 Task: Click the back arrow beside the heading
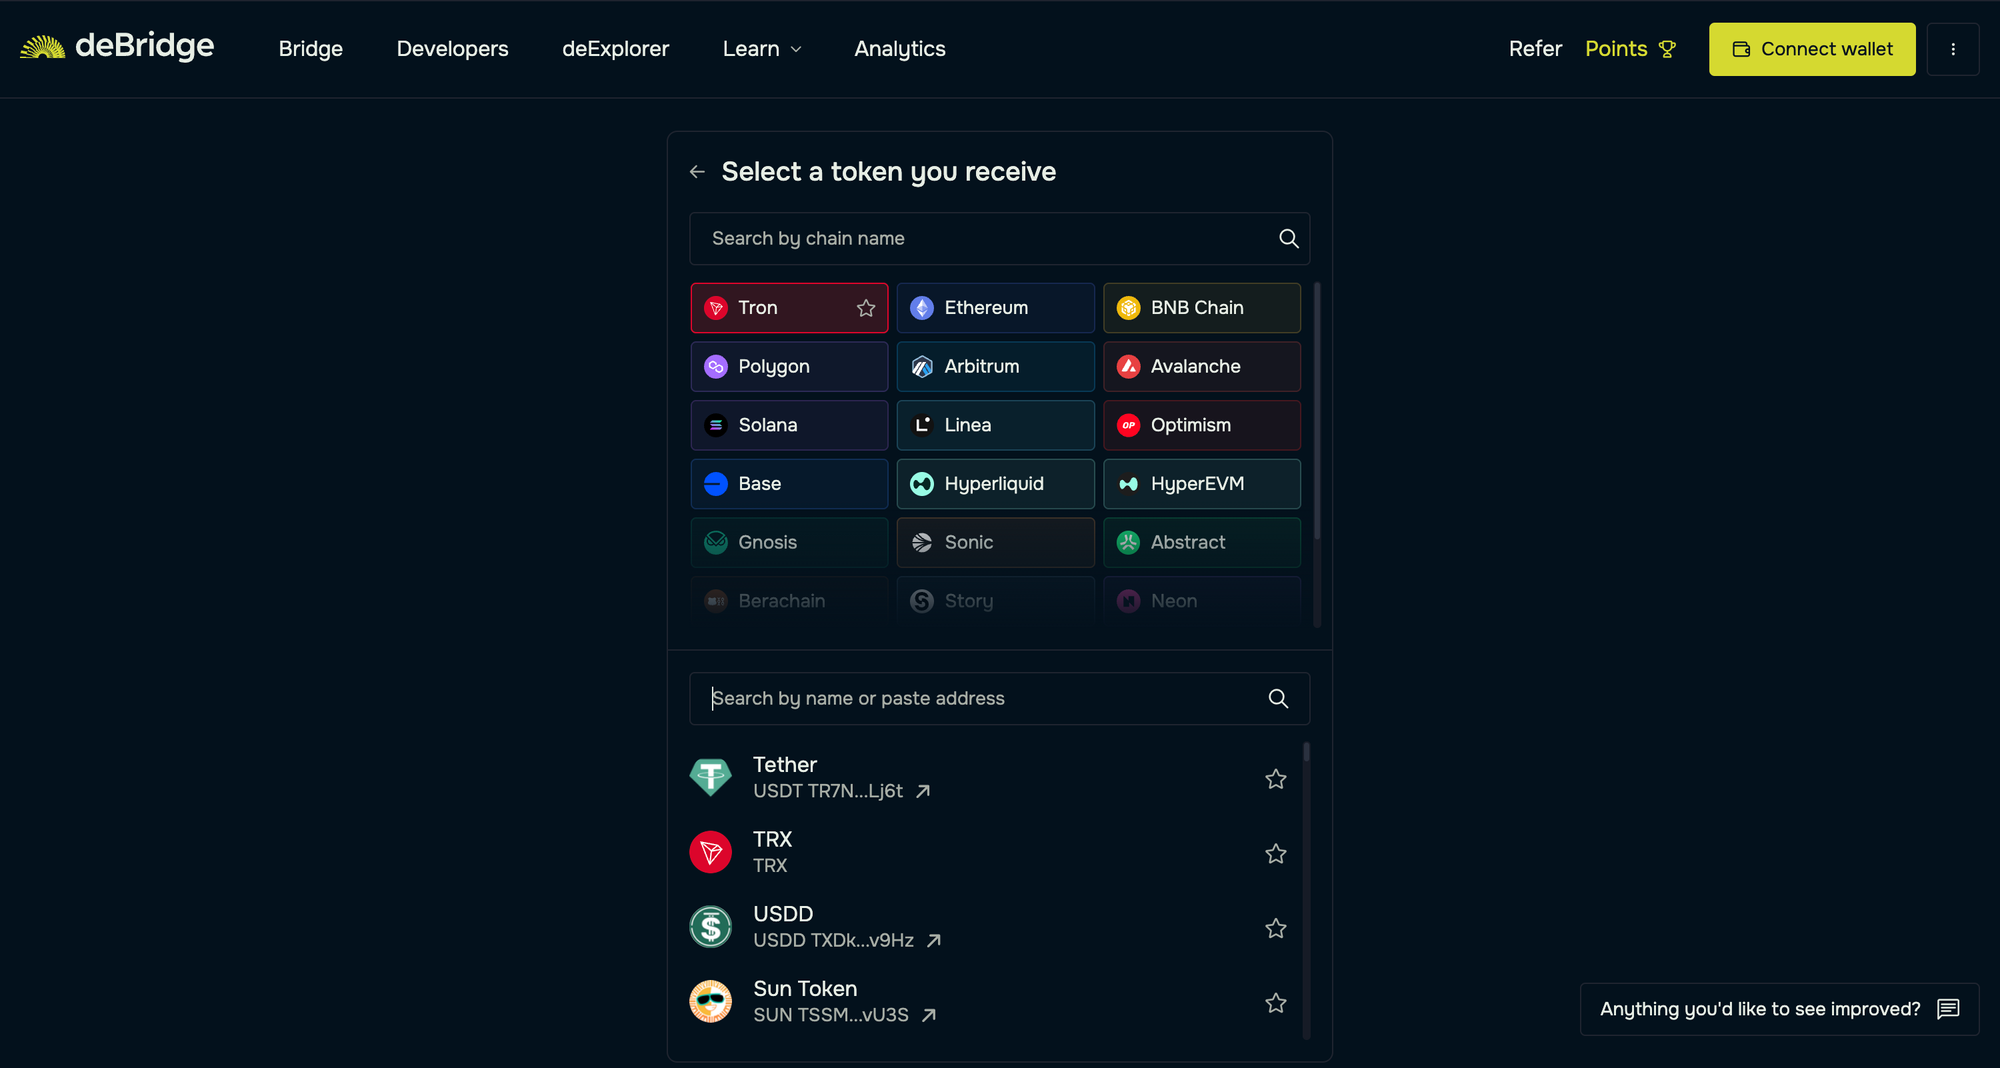tap(697, 172)
